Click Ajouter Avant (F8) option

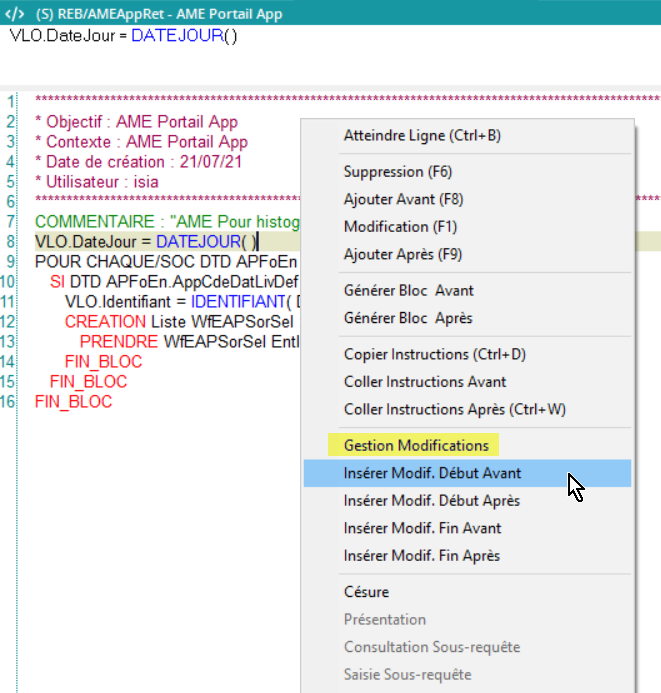pyautogui.click(x=403, y=199)
